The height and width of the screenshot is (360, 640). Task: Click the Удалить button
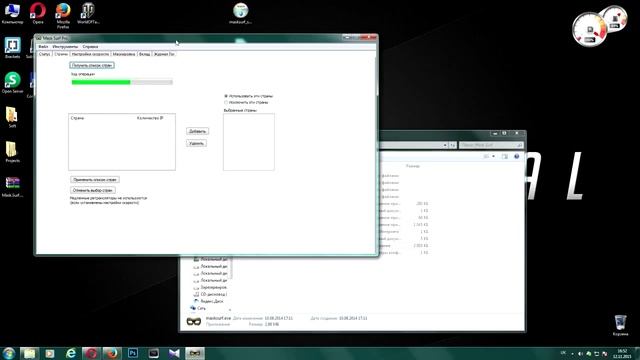[x=196, y=143]
